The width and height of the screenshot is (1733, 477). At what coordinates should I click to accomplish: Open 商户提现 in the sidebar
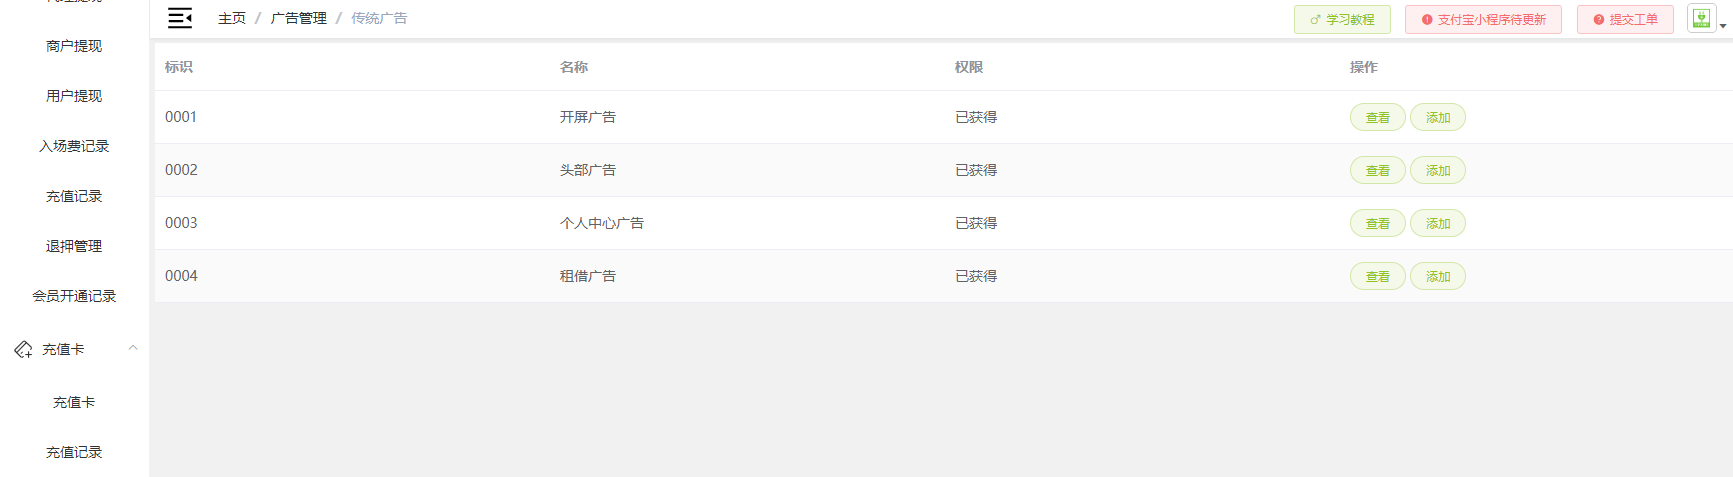coord(74,46)
